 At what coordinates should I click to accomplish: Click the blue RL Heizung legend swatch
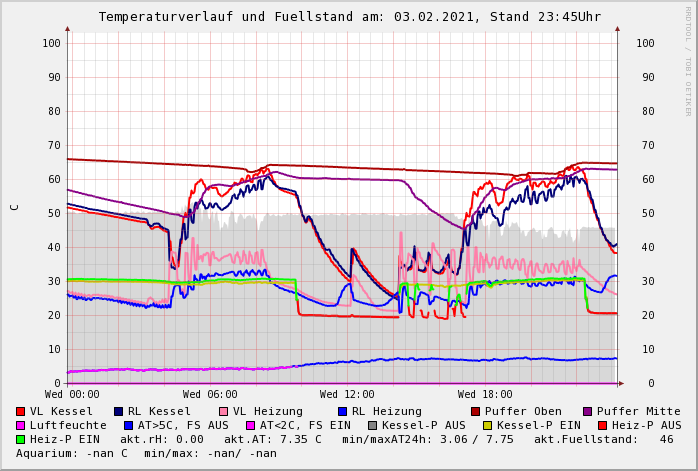coord(342,412)
